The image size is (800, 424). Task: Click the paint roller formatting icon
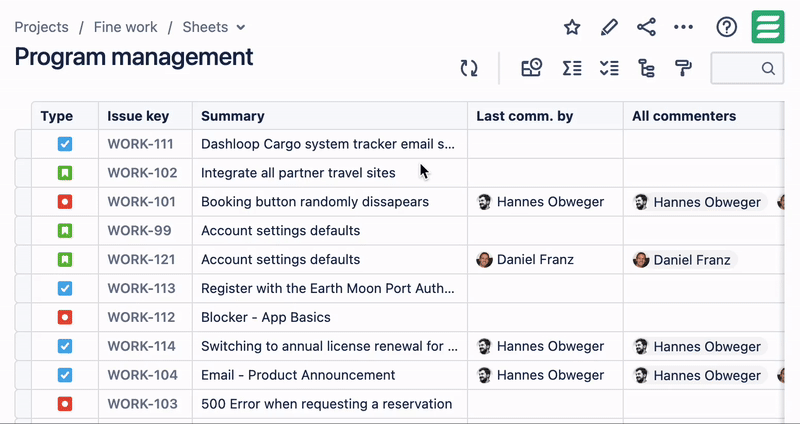pyautogui.click(x=683, y=68)
